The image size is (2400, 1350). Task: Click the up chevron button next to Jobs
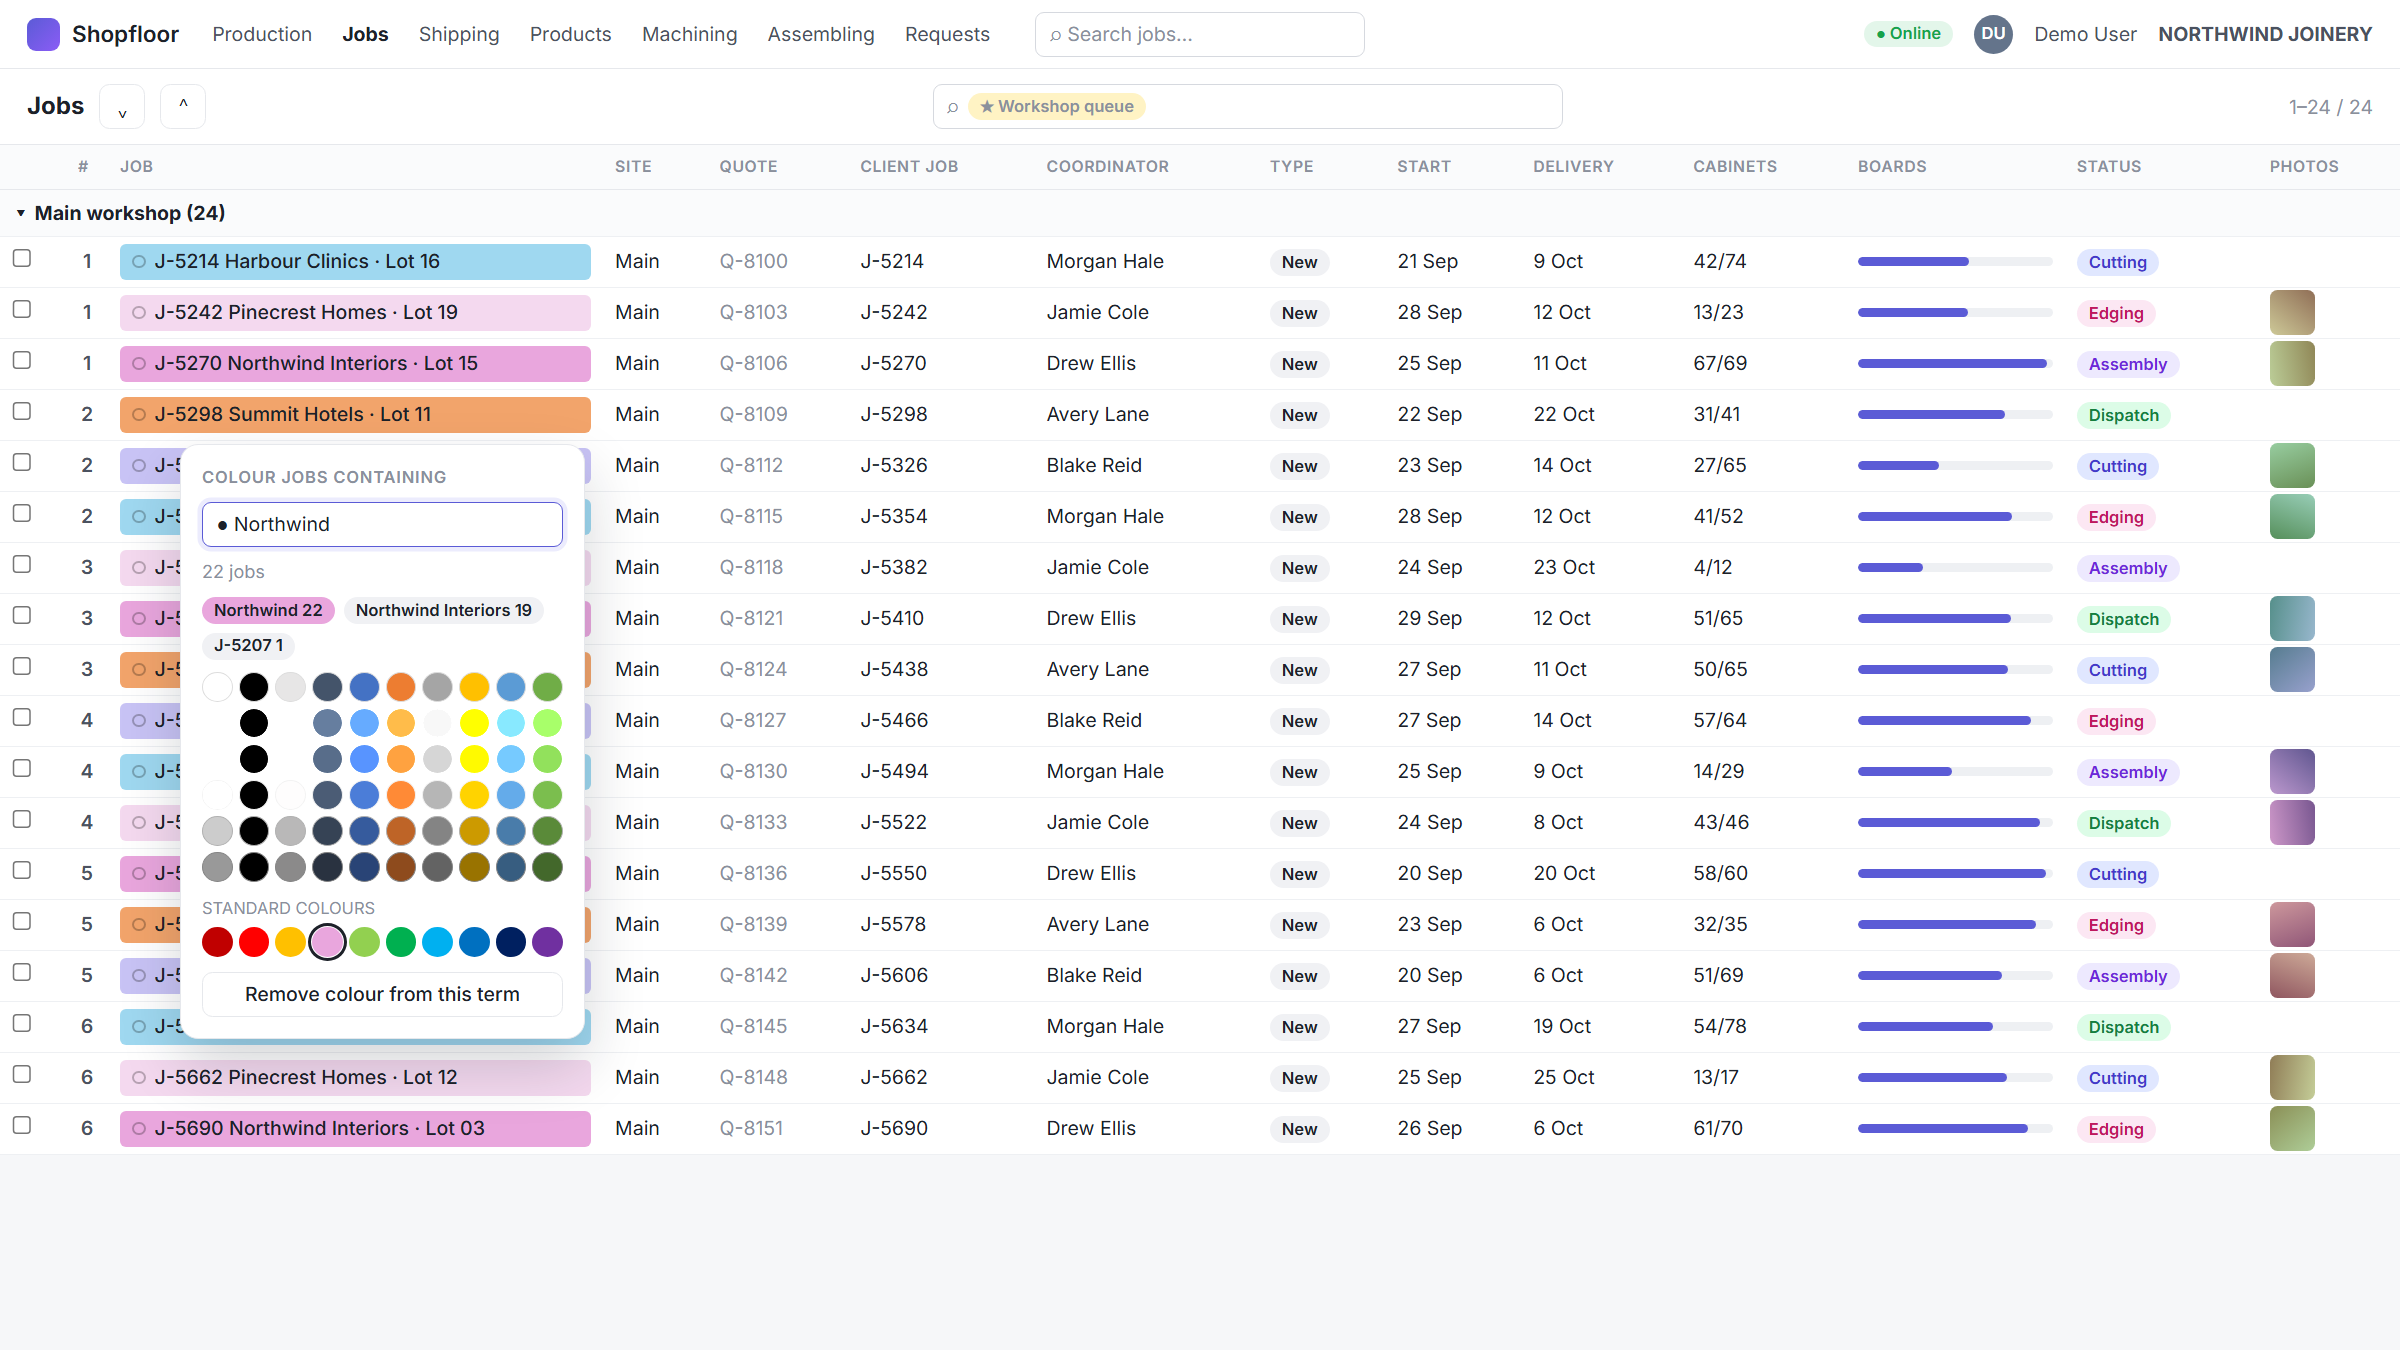(x=183, y=107)
